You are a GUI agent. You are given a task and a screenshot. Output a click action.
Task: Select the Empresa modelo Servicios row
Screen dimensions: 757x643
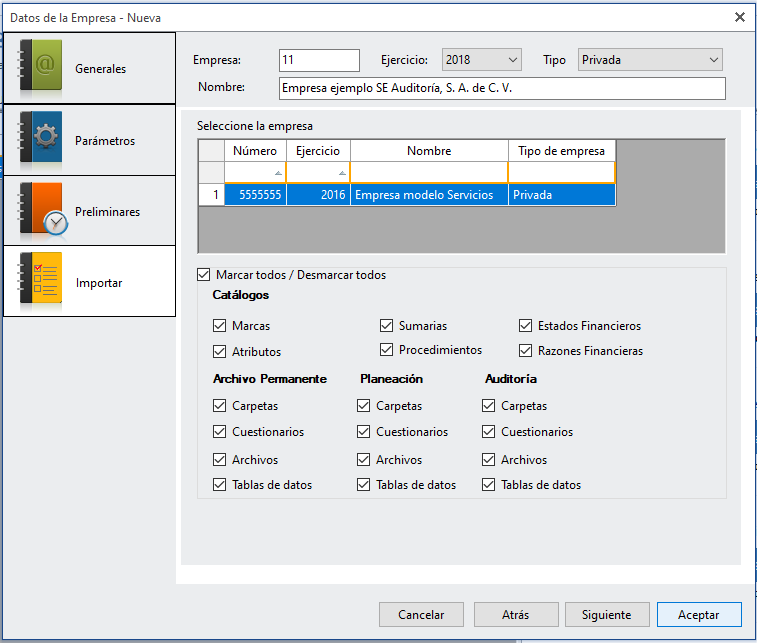pyautogui.click(x=423, y=195)
